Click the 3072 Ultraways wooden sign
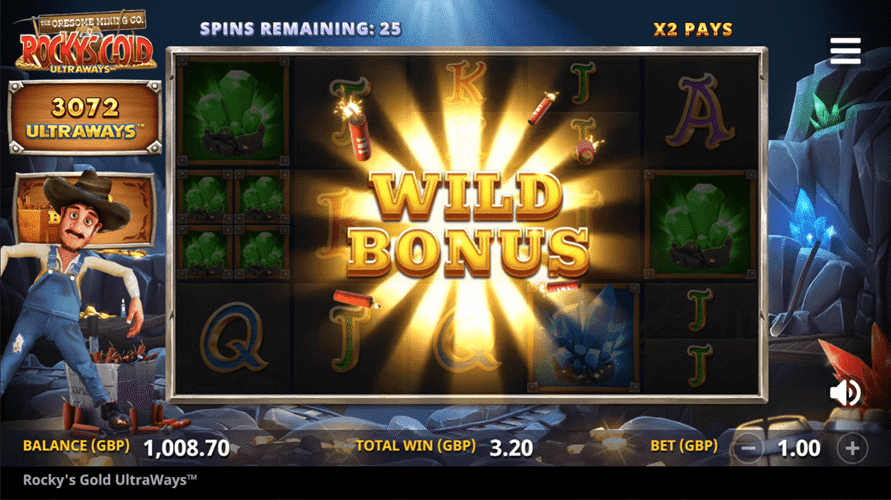This screenshot has width=891, height=500. (x=85, y=118)
